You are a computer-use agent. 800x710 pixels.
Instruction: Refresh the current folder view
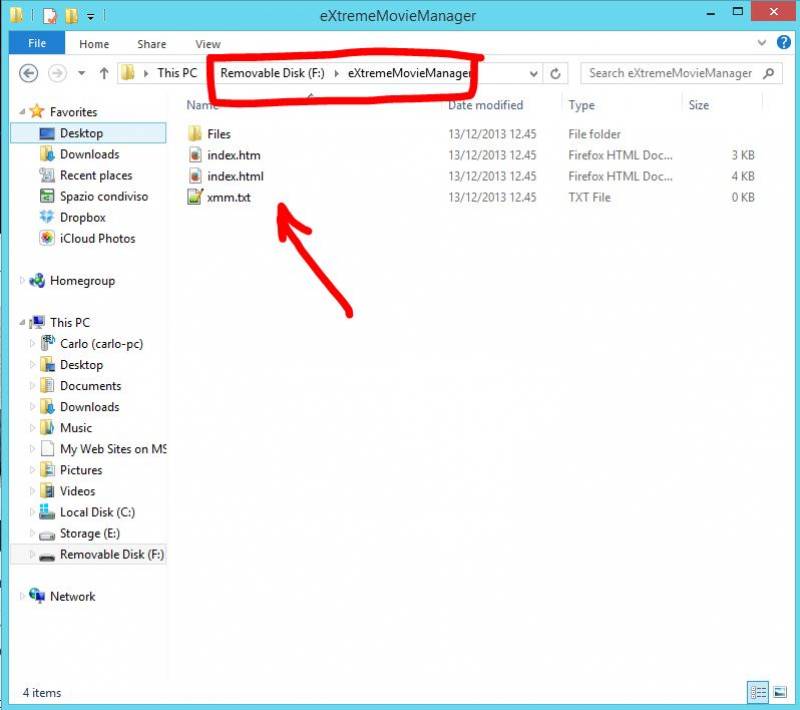click(x=556, y=74)
